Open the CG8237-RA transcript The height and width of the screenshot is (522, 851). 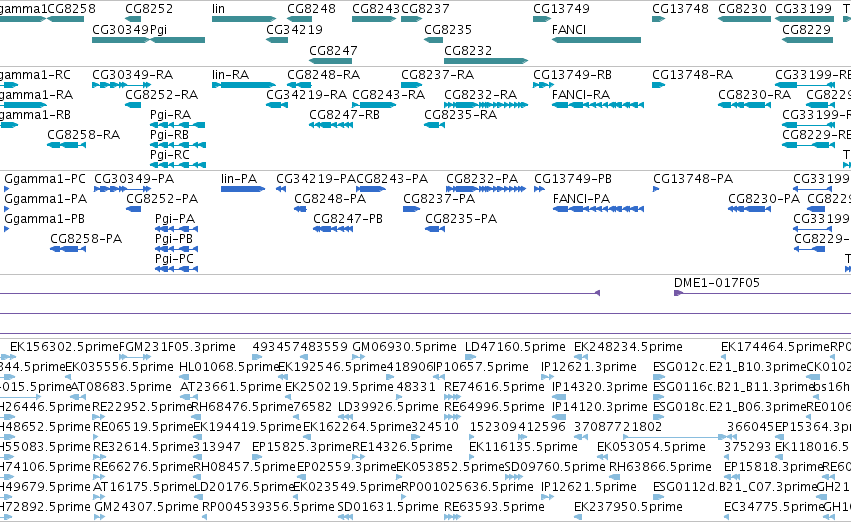pos(411,85)
